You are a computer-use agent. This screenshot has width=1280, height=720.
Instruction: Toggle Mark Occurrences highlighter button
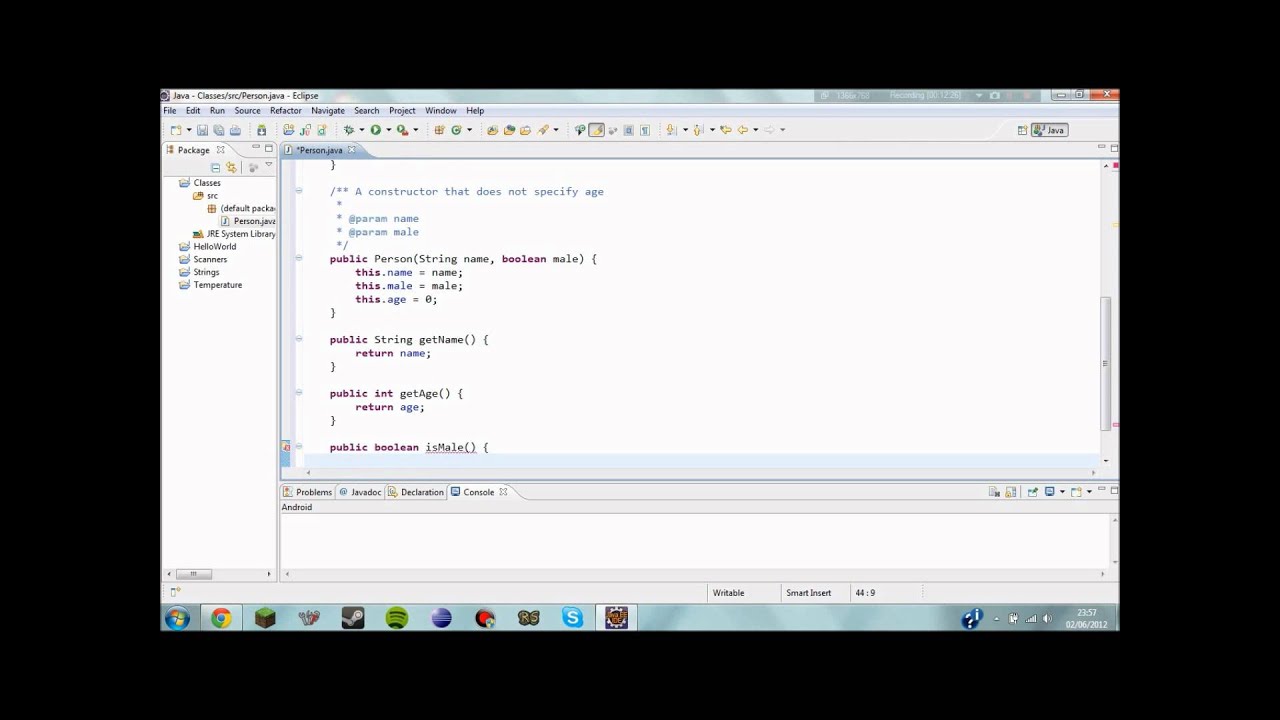(596, 130)
